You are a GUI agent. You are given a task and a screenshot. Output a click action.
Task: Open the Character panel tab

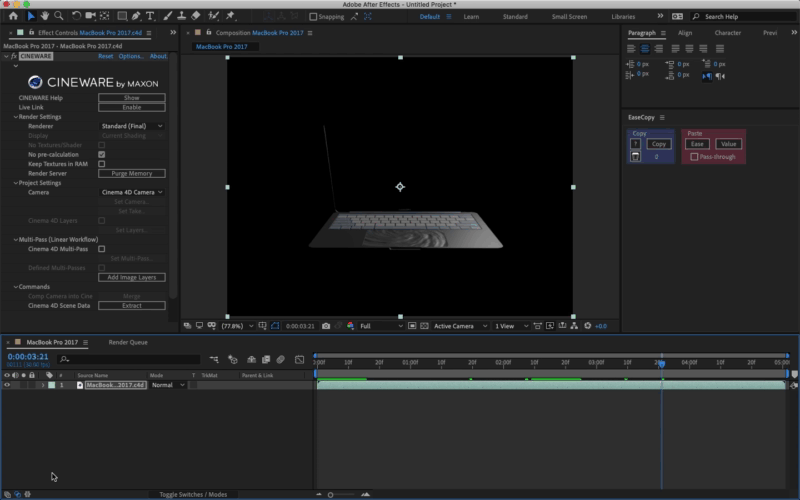pos(728,33)
